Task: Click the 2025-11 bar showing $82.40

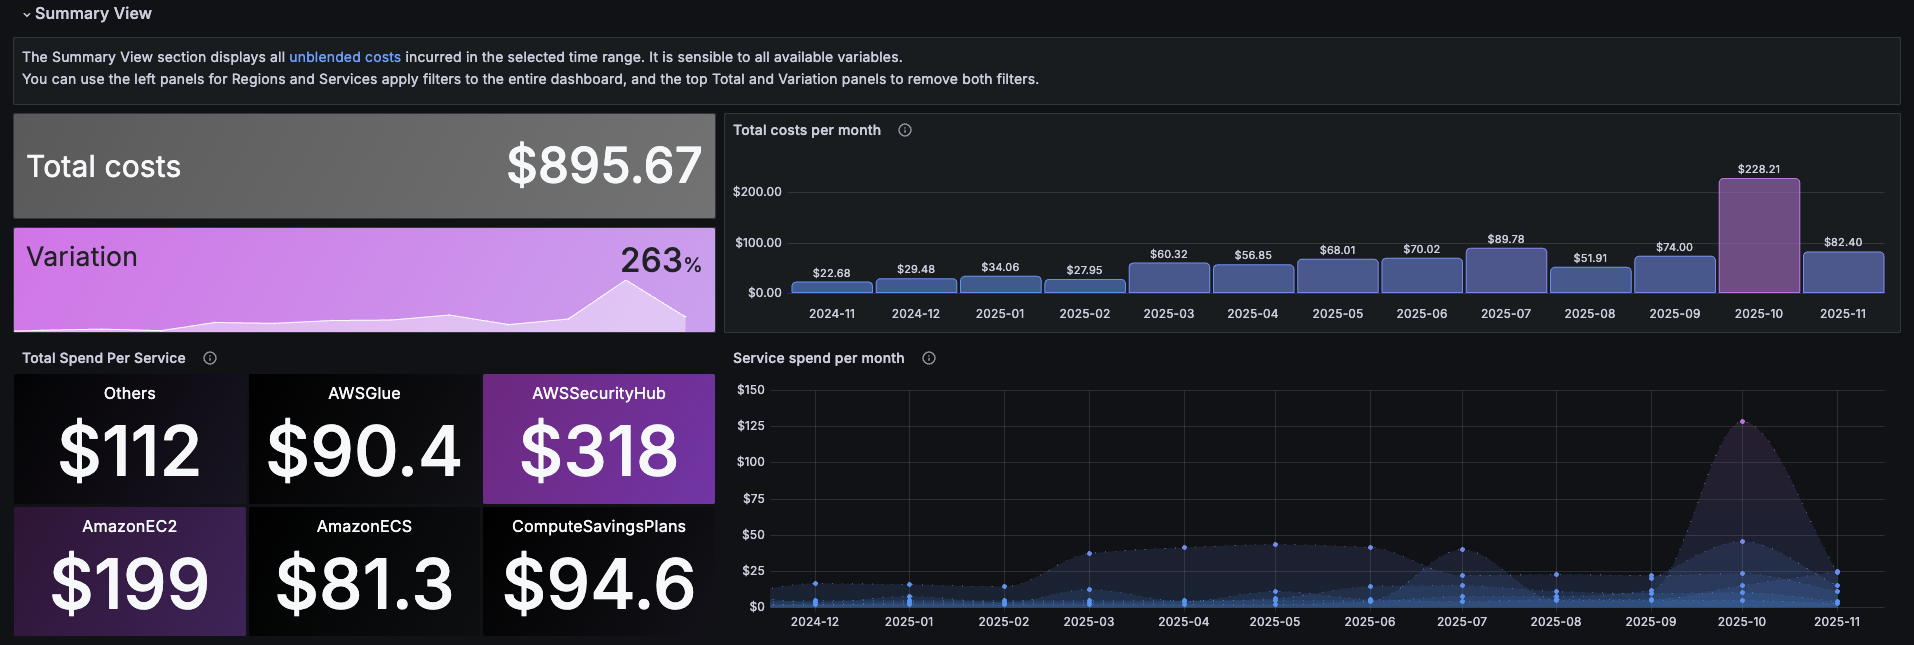Action: pos(1842,273)
